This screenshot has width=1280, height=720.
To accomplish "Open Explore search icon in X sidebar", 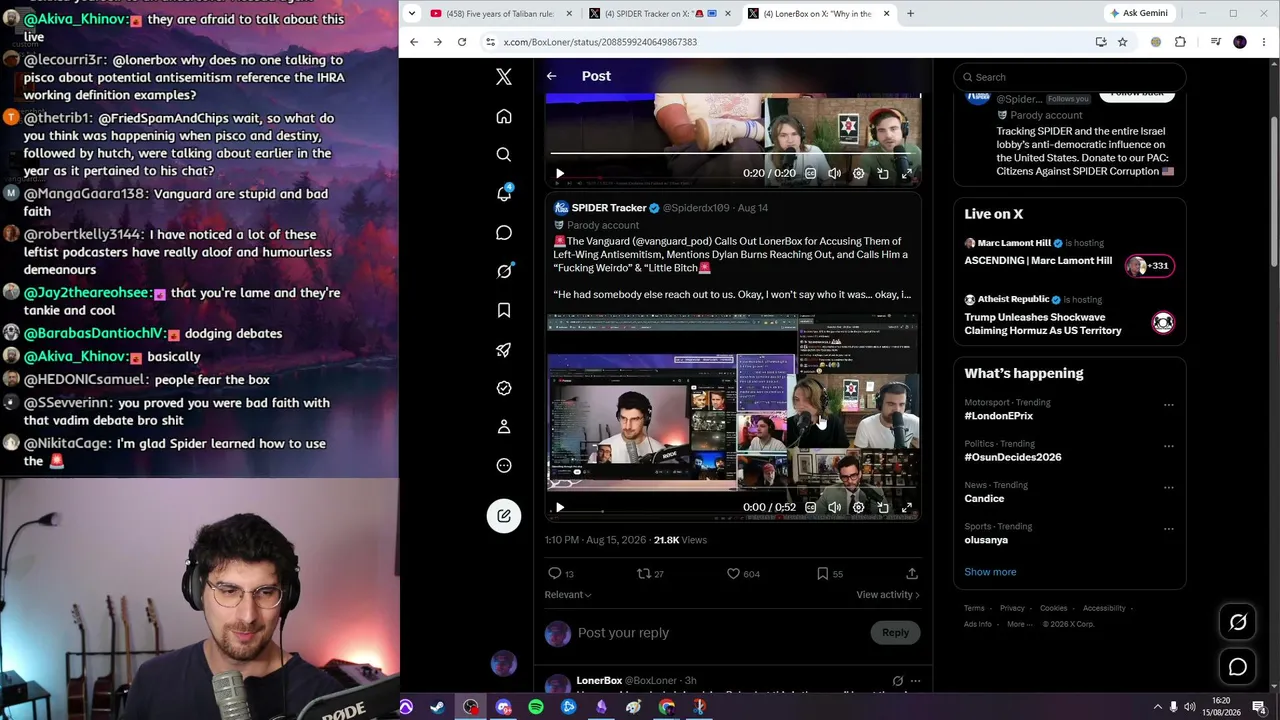I will click(x=504, y=155).
